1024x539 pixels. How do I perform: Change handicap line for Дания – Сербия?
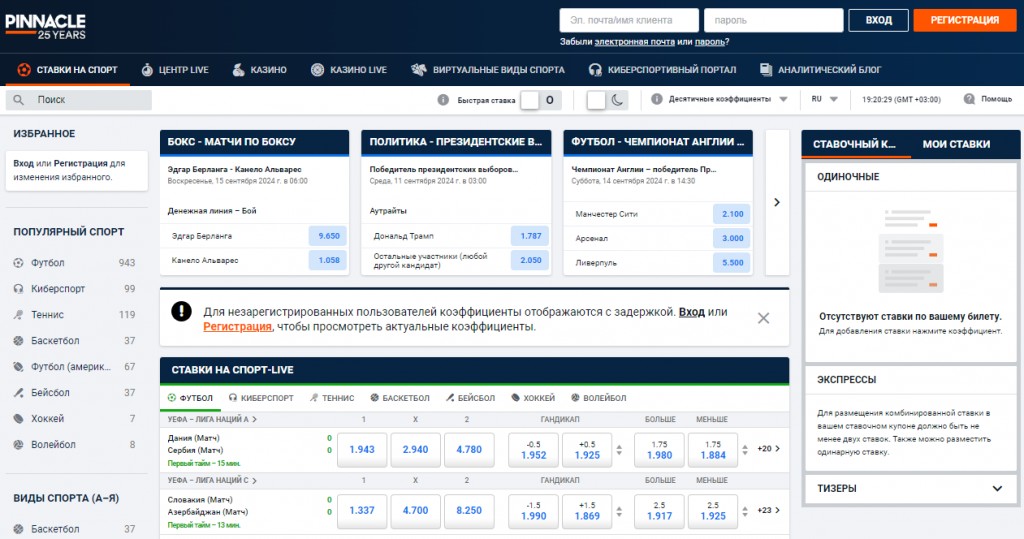[x=619, y=449]
